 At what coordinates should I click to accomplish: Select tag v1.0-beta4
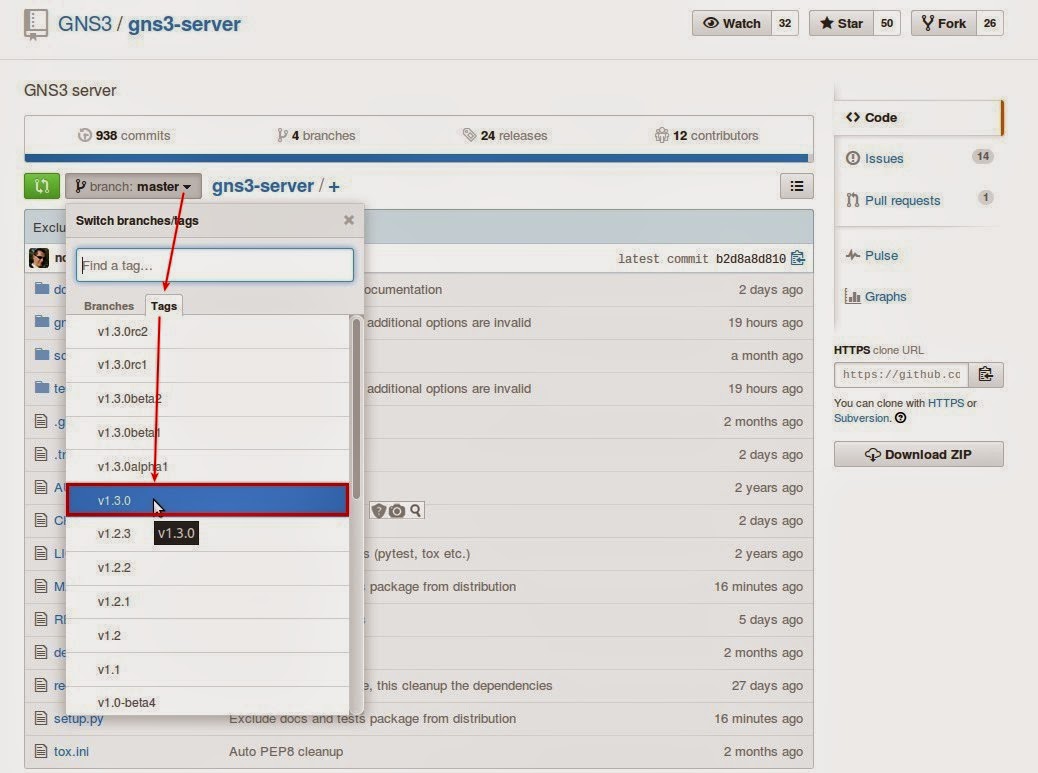click(x=207, y=702)
